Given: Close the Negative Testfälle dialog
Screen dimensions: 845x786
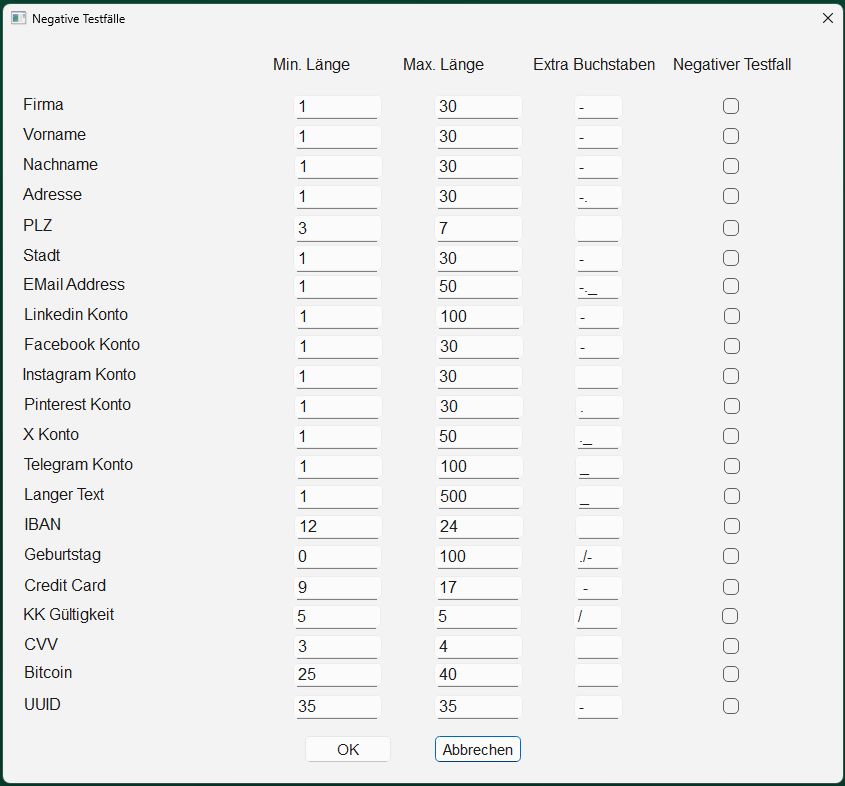Looking at the screenshot, I should pyautogui.click(x=828, y=18).
